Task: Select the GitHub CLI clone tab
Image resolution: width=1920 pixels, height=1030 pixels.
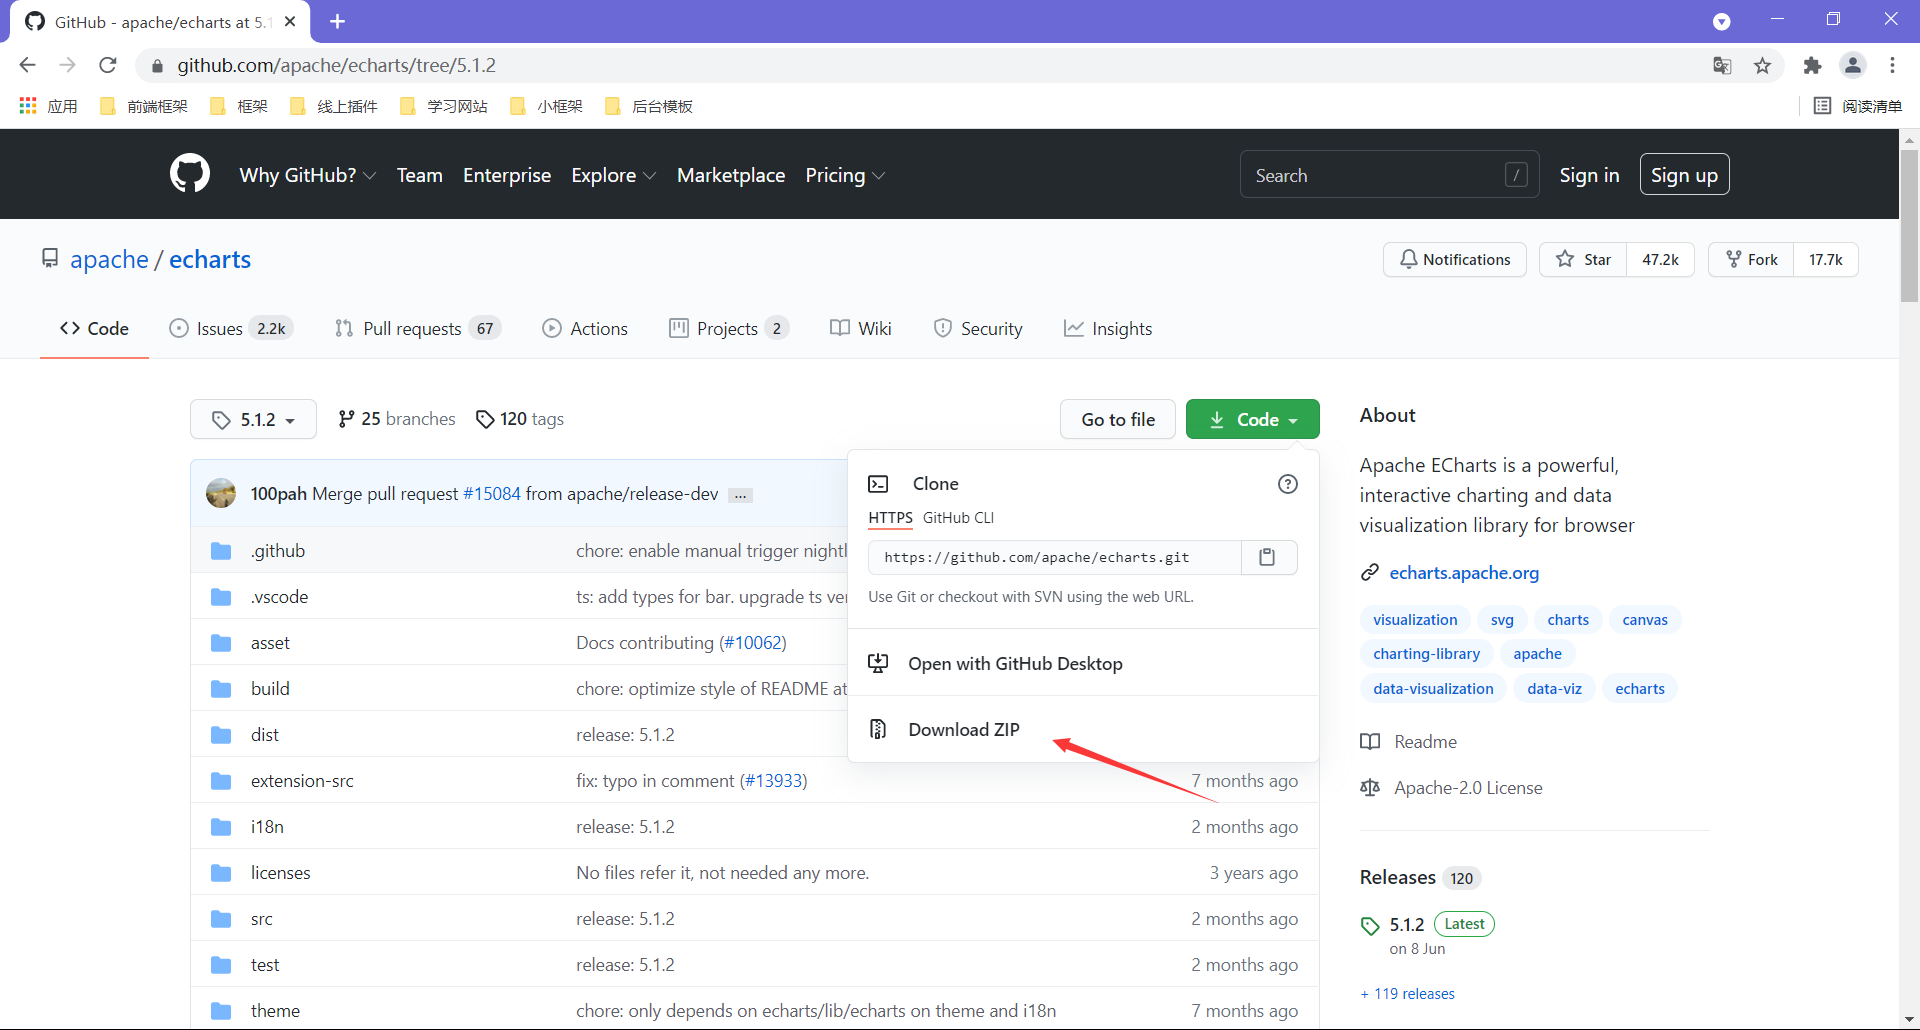Action: point(958,518)
